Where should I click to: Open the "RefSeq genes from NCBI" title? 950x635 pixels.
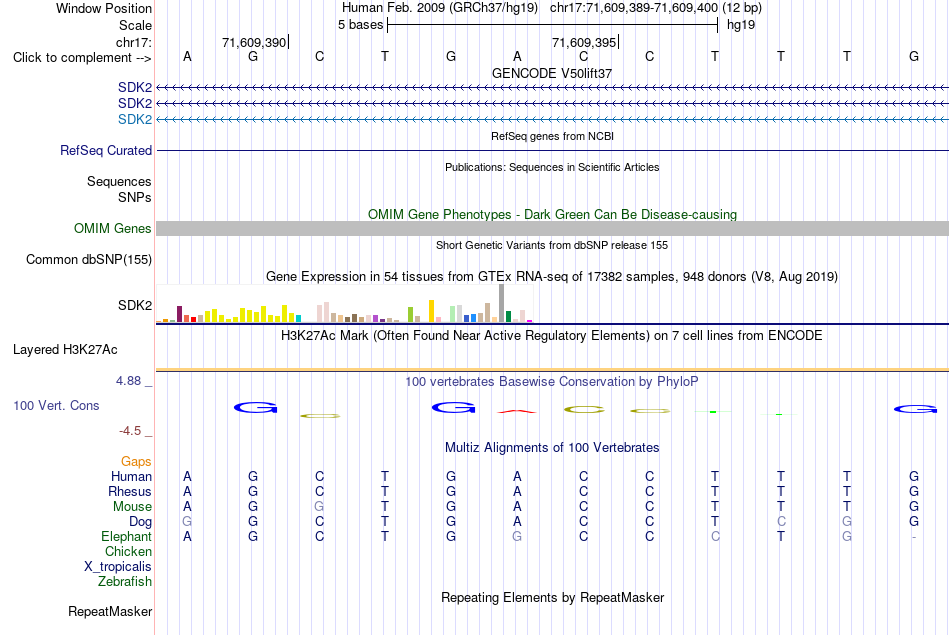pyautogui.click(x=552, y=136)
